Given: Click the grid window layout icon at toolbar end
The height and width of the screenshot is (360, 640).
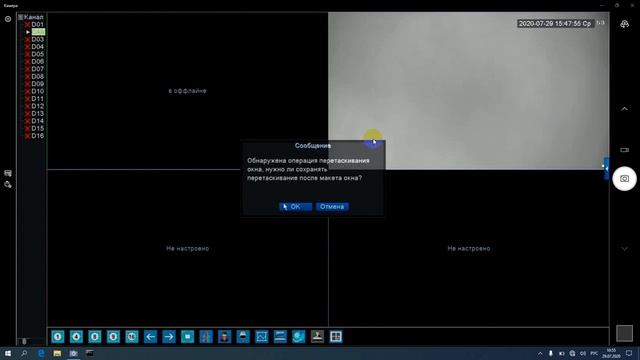Looking at the screenshot, I should point(336,337).
